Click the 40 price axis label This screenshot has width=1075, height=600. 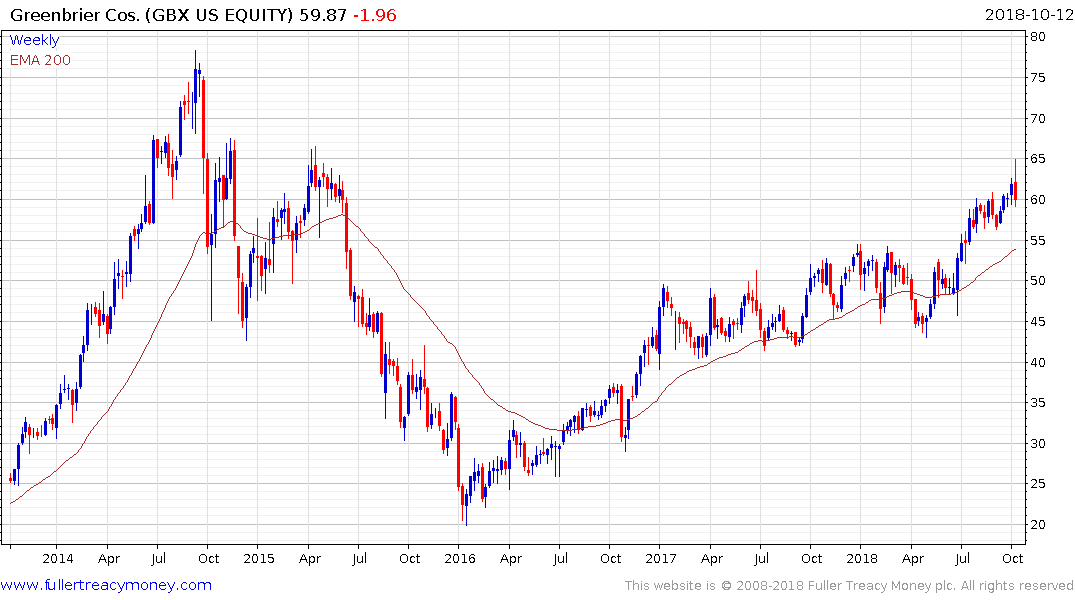(1037, 363)
